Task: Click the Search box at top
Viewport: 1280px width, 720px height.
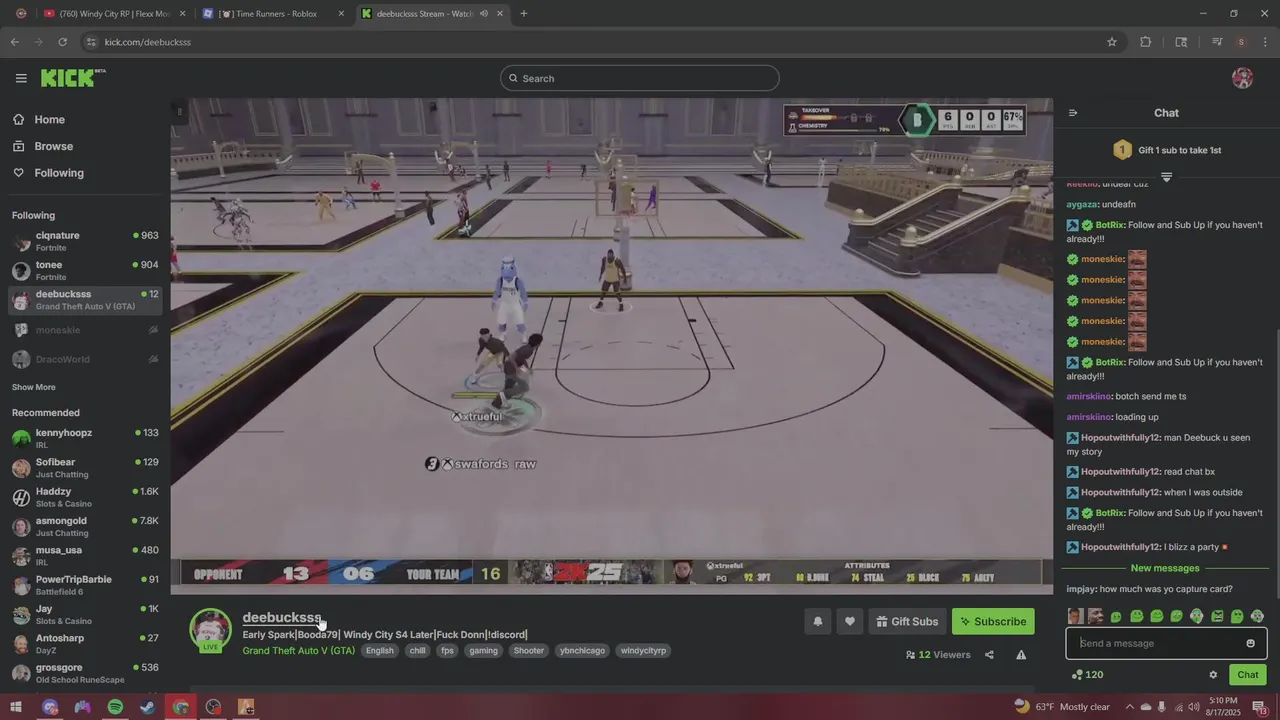Action: (640, 78)
